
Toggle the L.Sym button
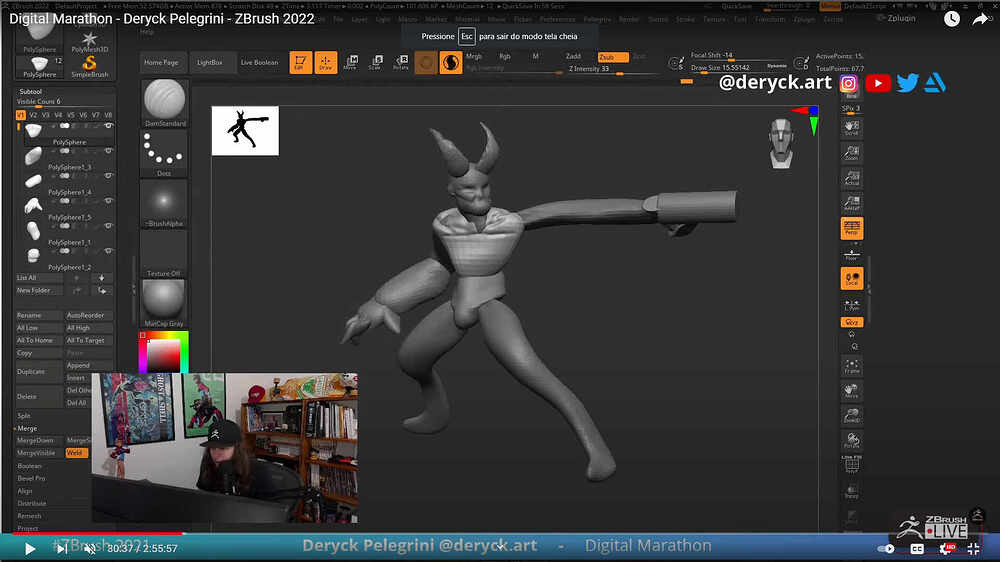click(x=851, y=306)
